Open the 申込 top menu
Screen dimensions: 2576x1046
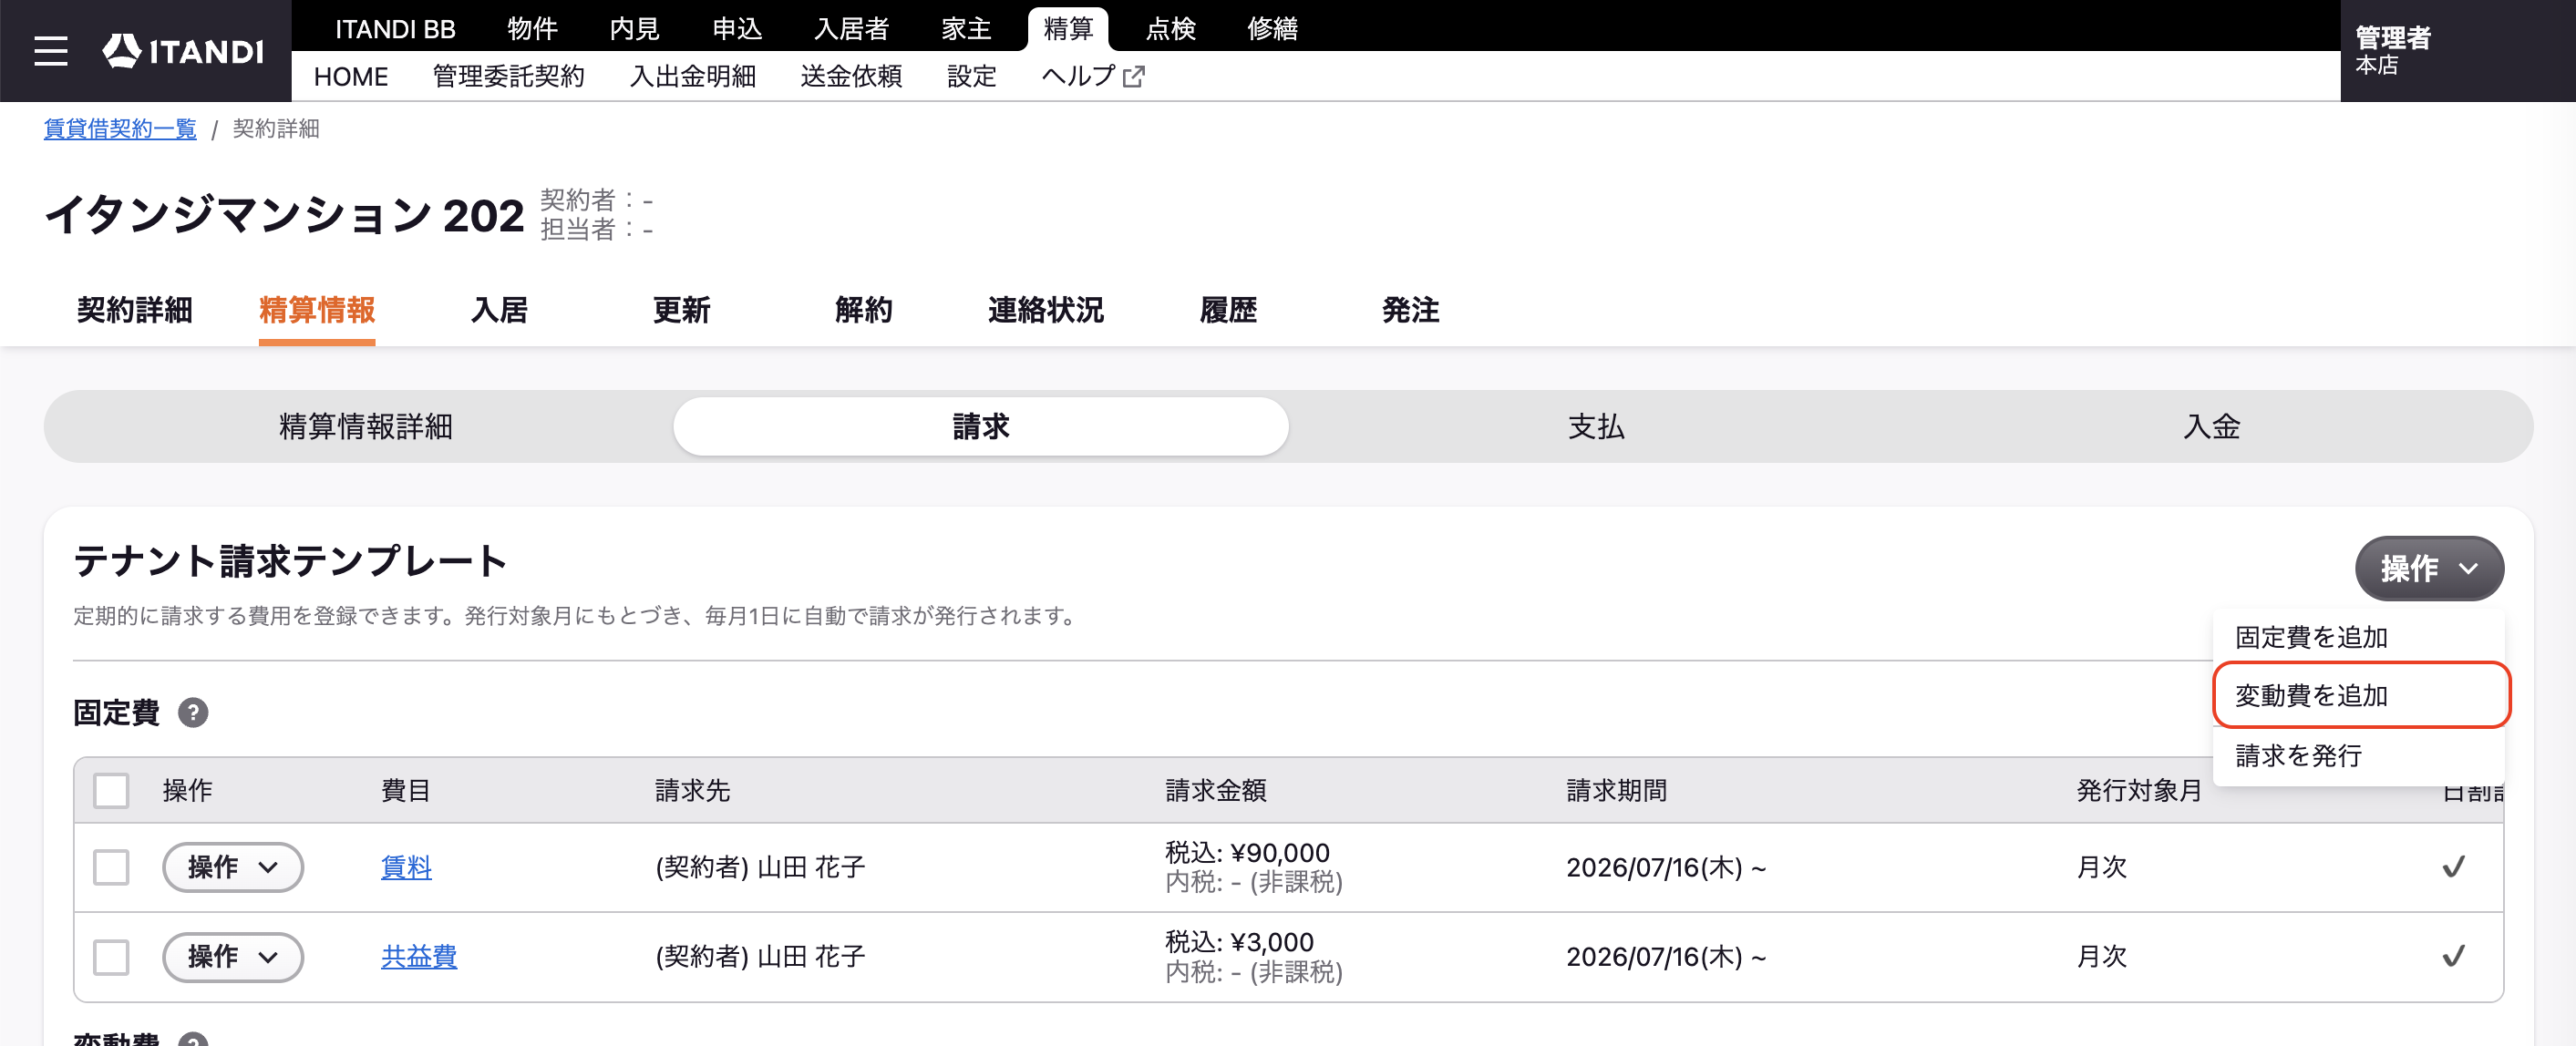click(x=737, y=28)
